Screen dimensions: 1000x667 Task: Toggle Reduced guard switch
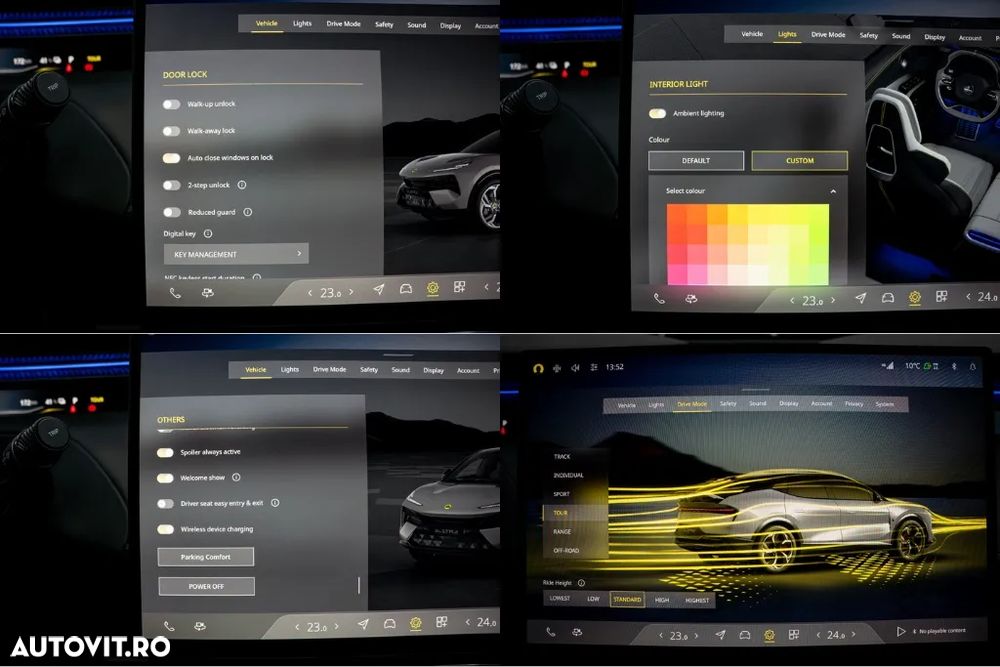pos(171,212)
